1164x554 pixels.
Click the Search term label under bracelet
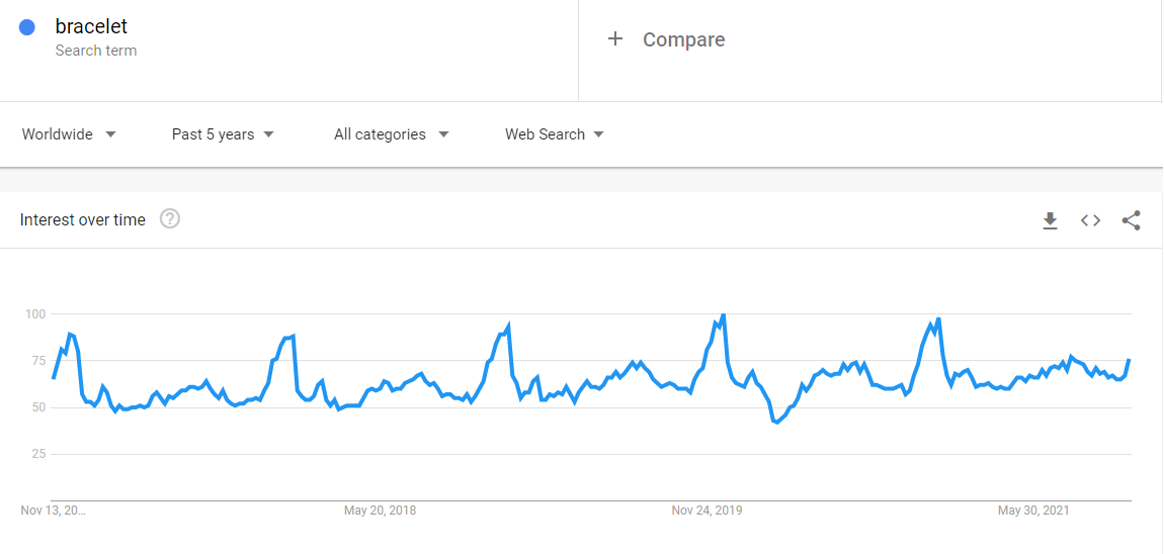pos(96,50)
